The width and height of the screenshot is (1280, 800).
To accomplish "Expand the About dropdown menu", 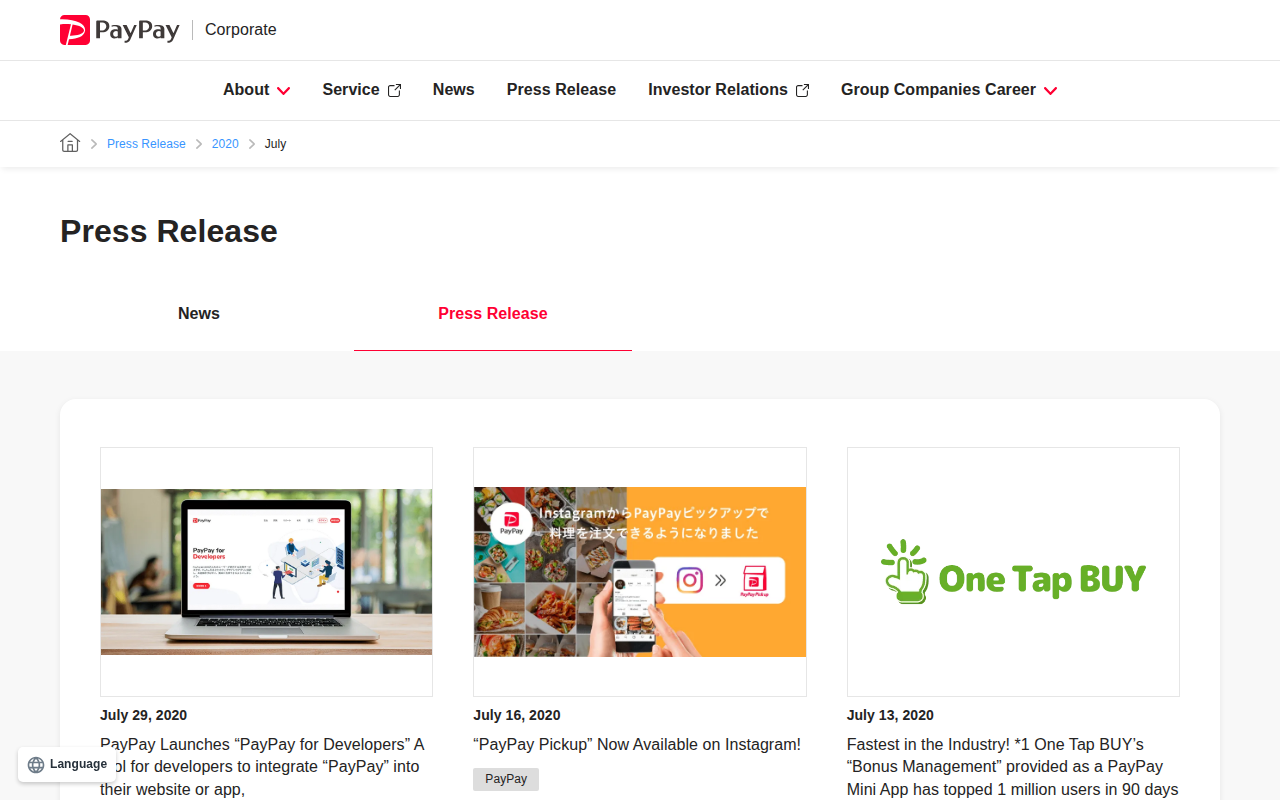I will [x=257, y=90].
